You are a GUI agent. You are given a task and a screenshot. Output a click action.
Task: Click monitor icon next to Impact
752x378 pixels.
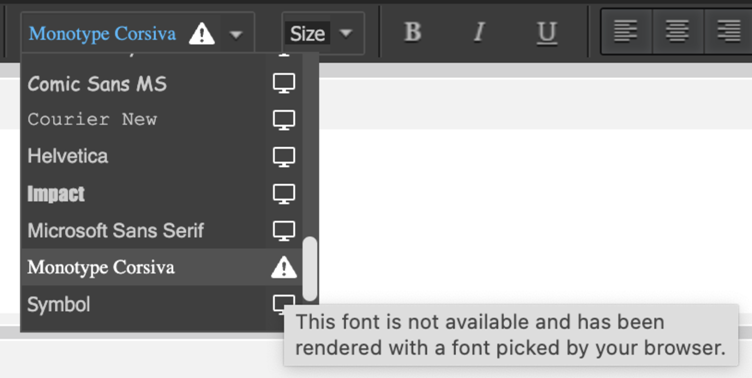coord(284,194)
